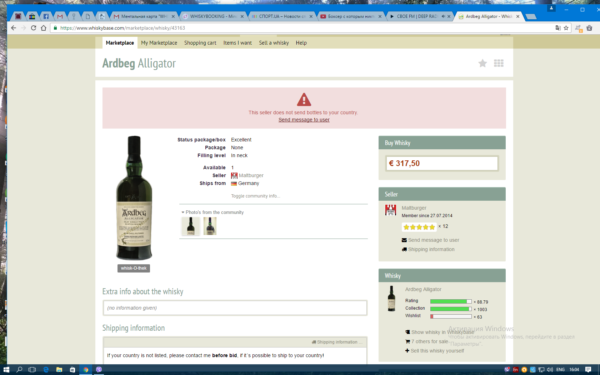Click the browser reload page icon
The width and height of the screenshot is (600, 375).
tap(33, 28)
